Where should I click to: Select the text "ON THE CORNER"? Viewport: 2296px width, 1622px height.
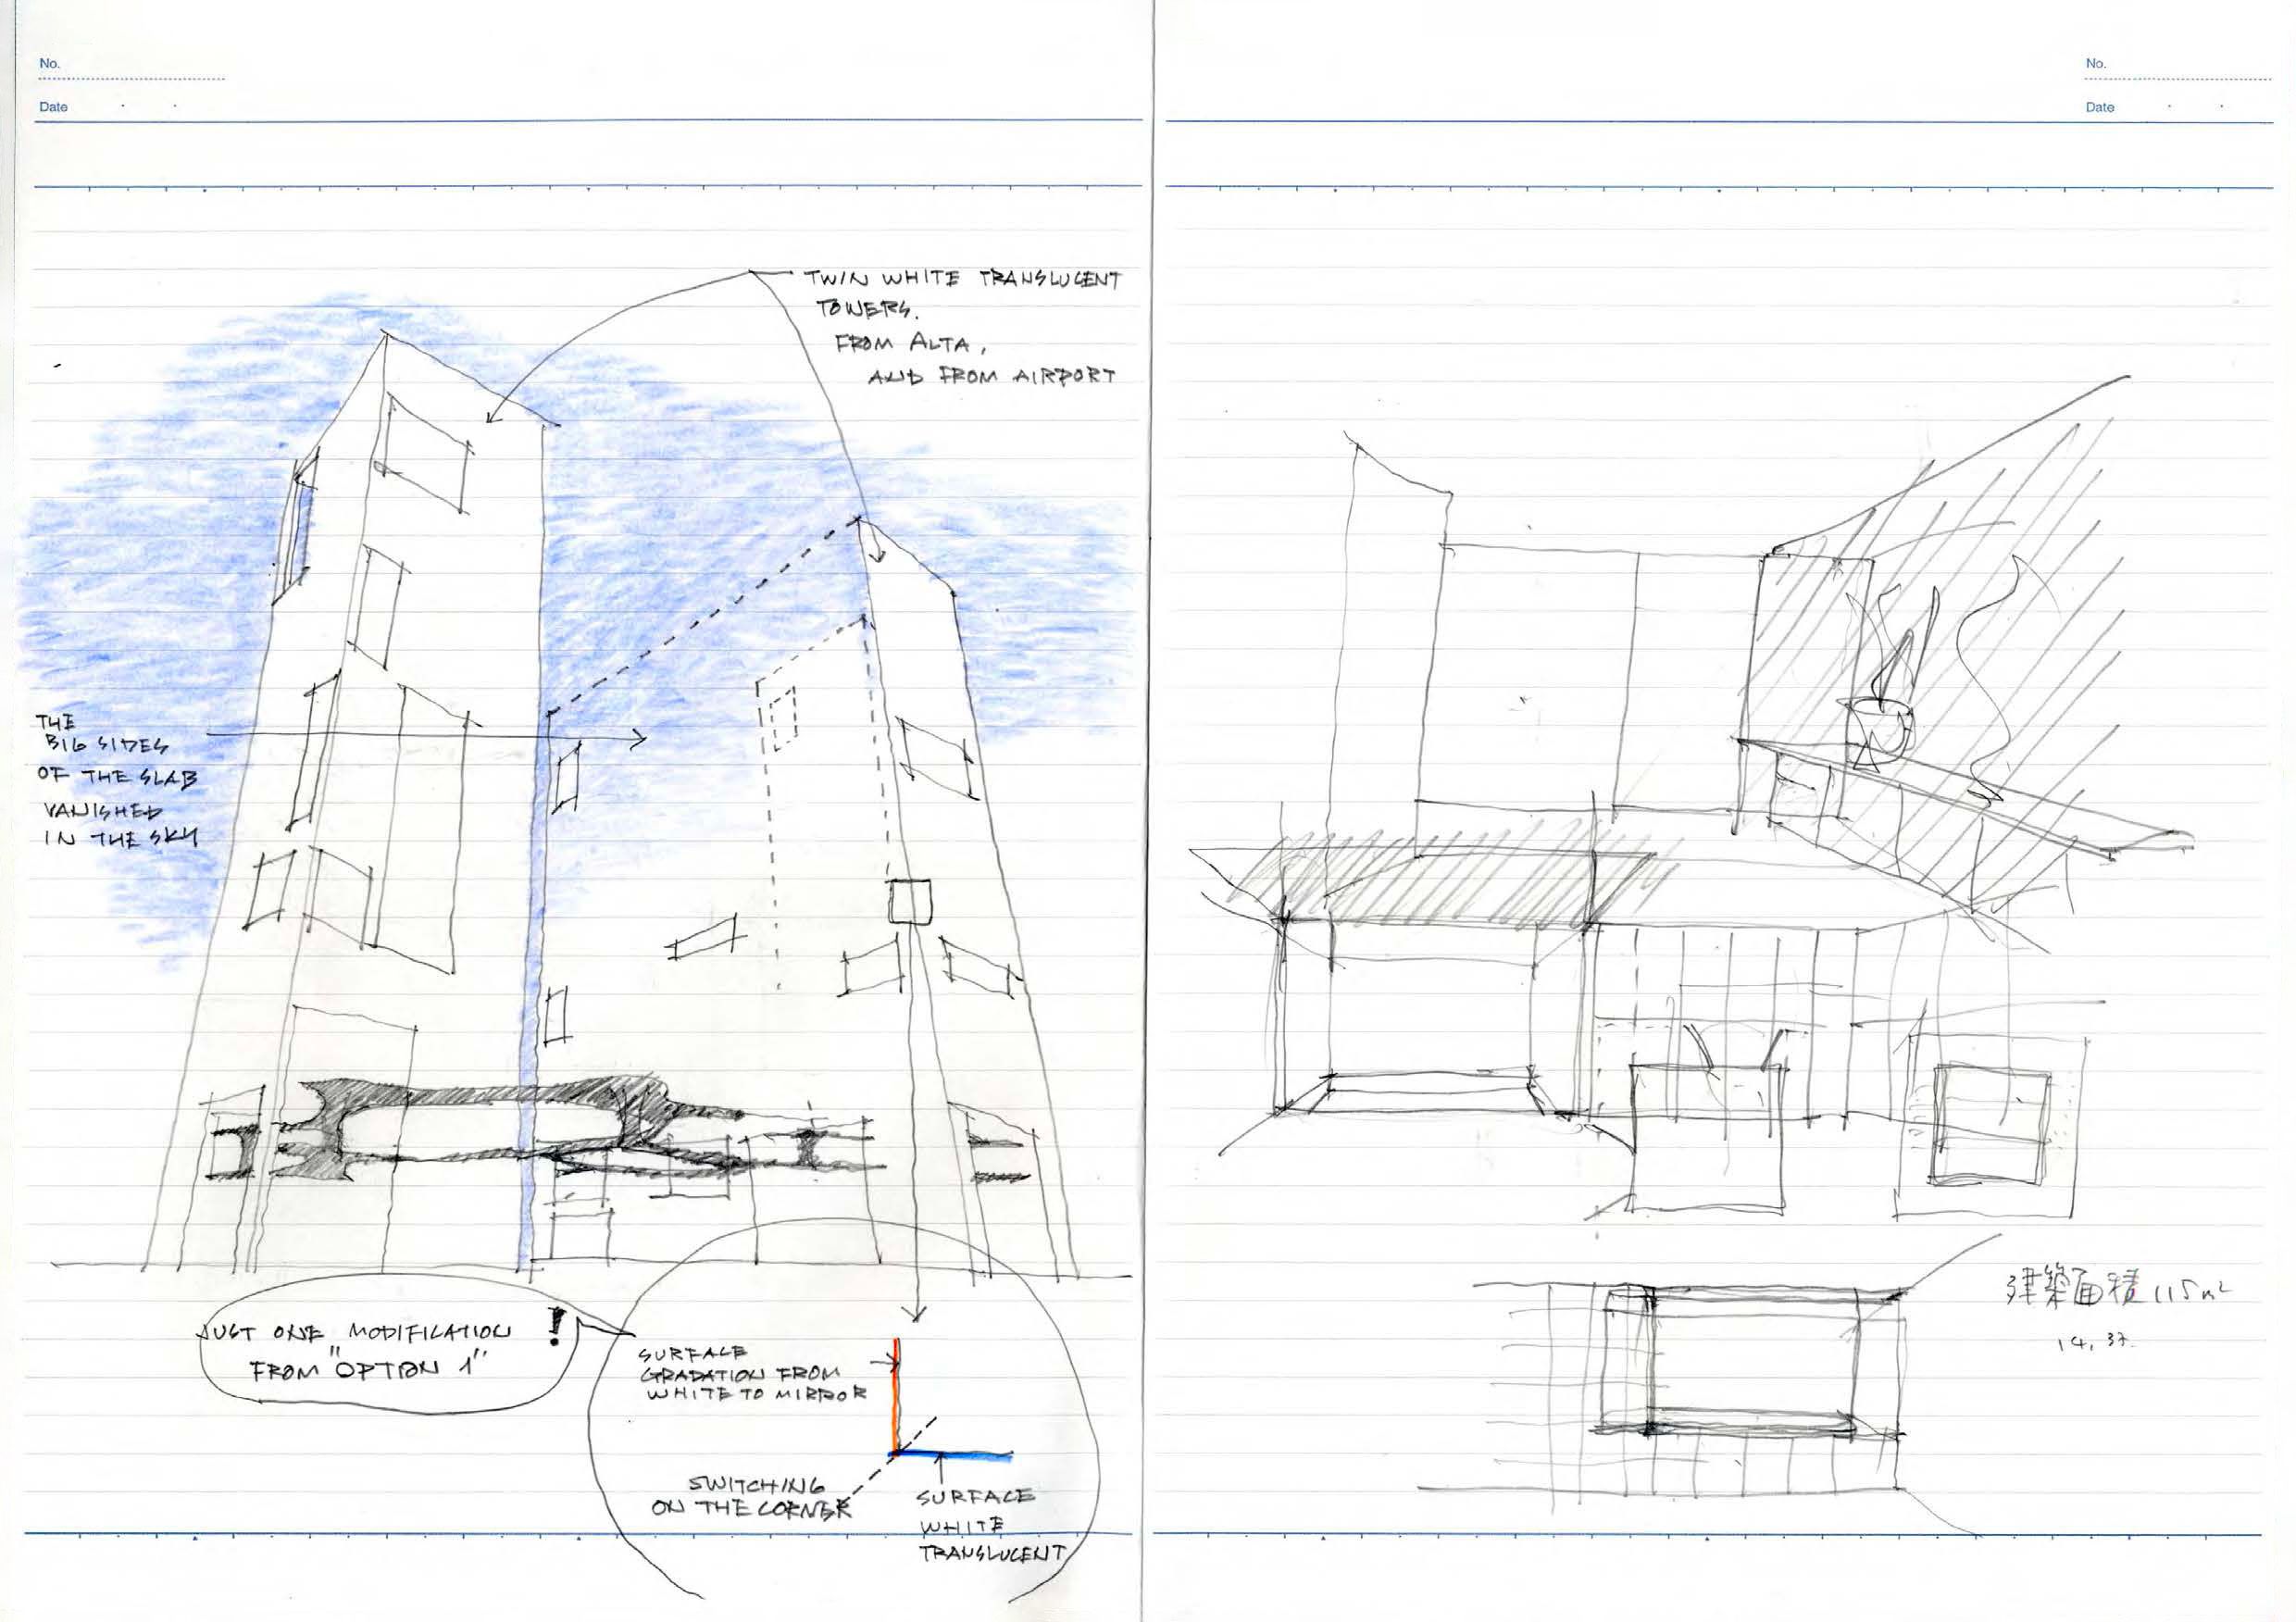click(x=750, y=1509)
